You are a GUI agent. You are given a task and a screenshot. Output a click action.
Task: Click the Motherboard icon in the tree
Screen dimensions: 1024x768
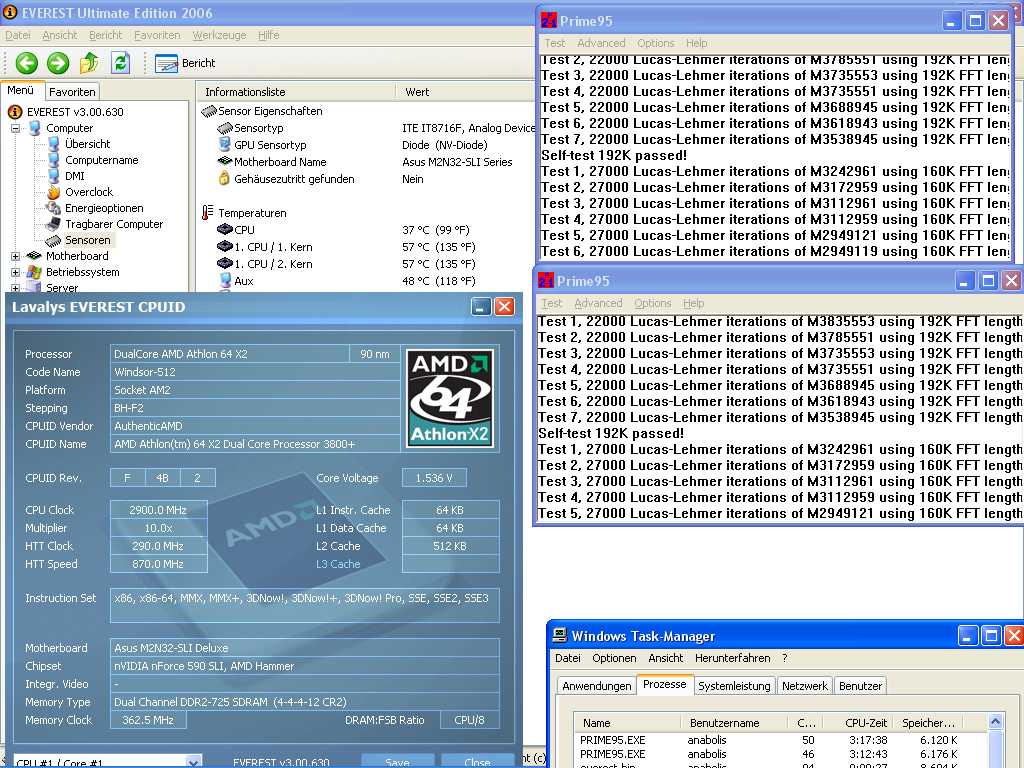34,256
